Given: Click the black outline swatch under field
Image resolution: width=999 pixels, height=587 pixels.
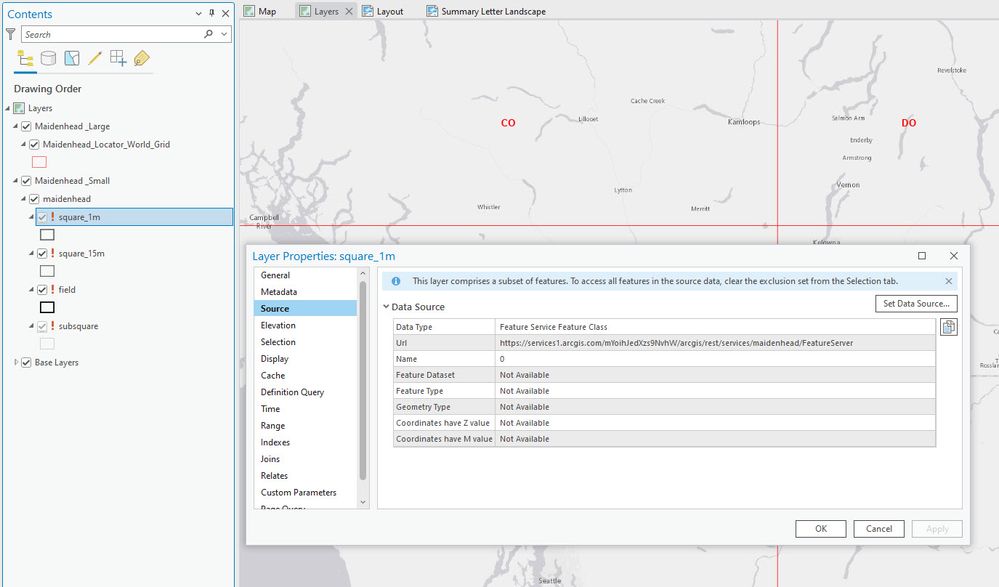Looking at the screenshot, I should coord(47,308).
